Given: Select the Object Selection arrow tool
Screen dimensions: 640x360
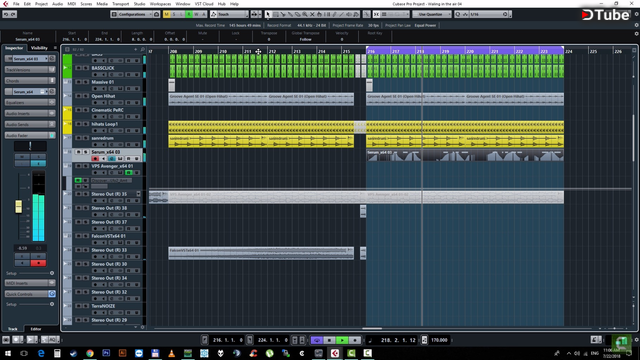Looking at the screenshot, I should [268, 14].
